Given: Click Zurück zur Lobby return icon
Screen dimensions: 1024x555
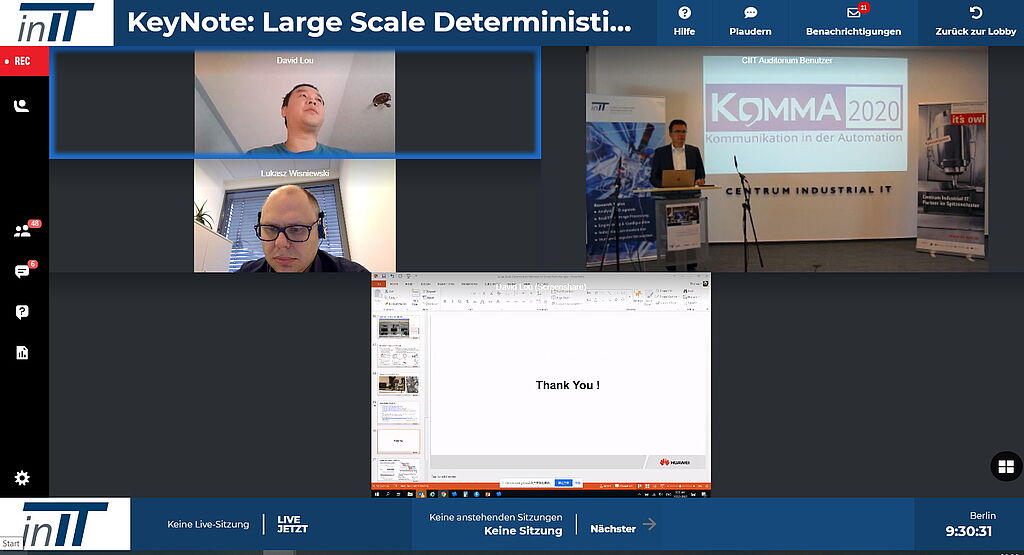Looking at the screenshot, I should [x=976, y=14].
